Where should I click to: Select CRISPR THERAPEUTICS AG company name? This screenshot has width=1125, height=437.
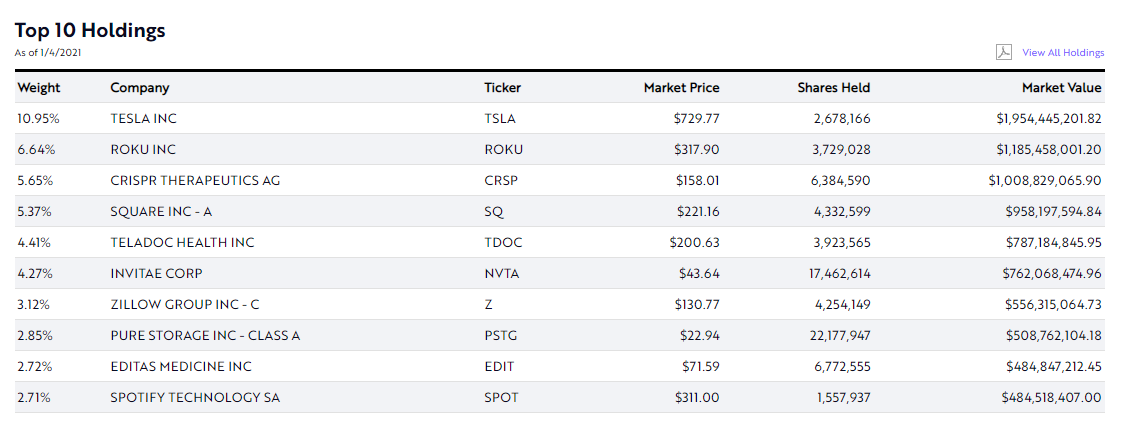click(195, 181)
